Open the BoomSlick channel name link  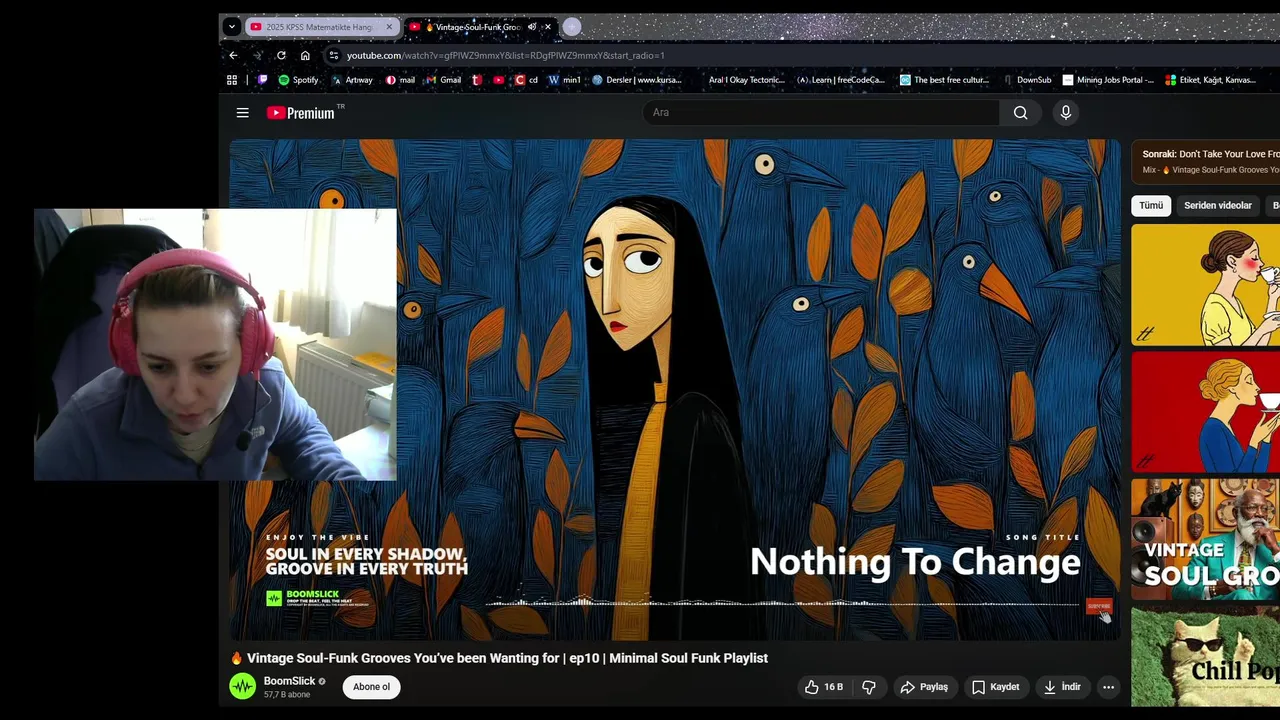[289, 681]
